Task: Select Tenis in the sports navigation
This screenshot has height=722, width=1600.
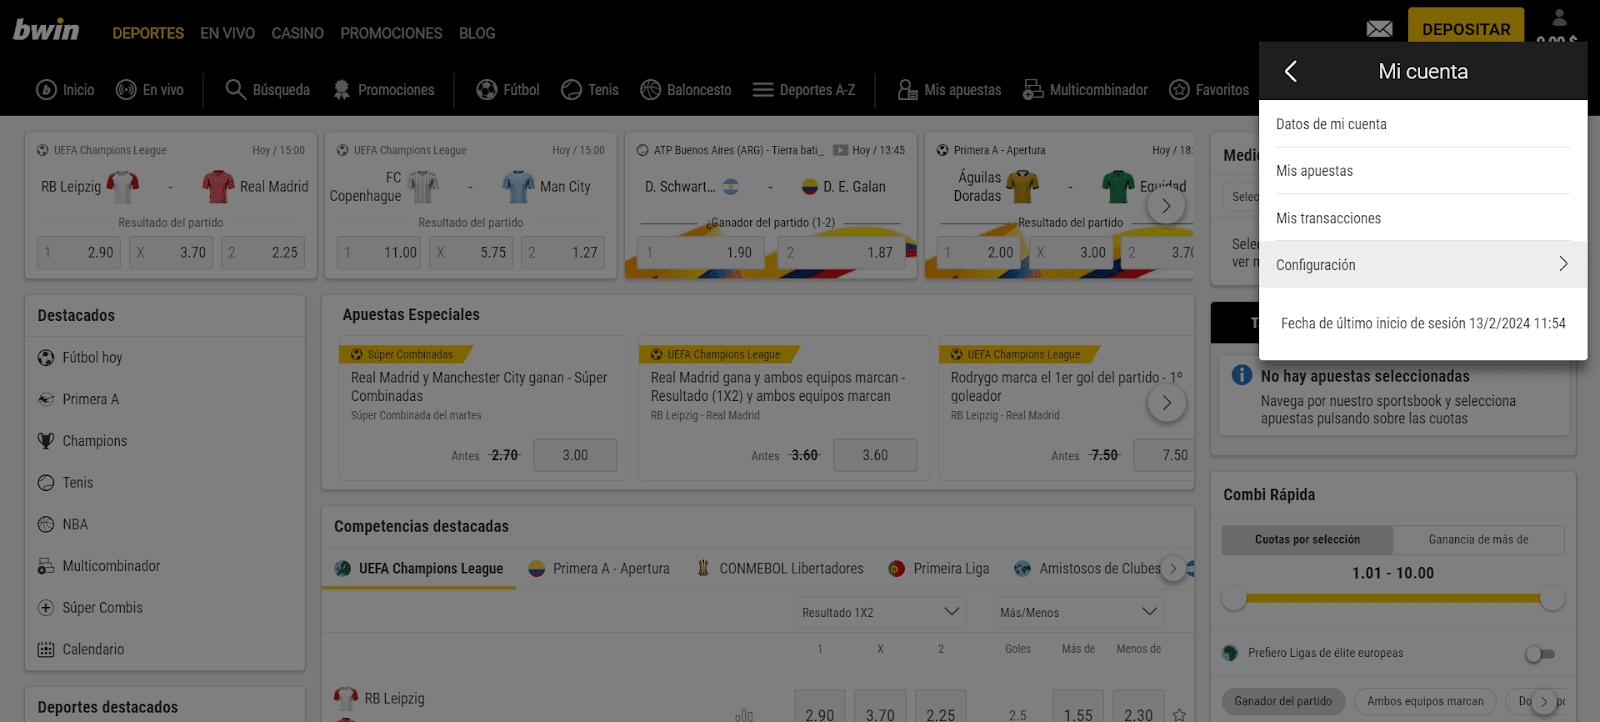Action: [x=590, y=90]
